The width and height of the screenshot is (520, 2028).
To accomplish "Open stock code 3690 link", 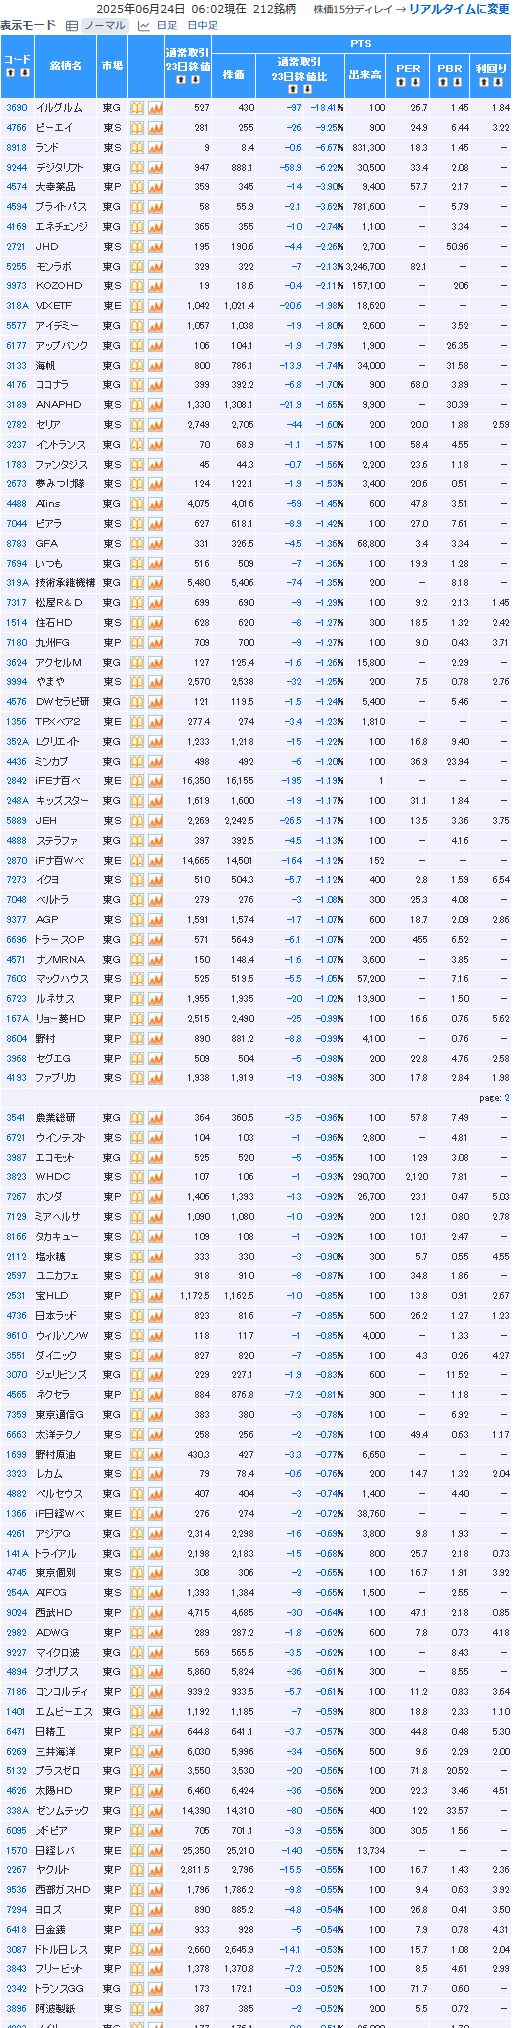I will click(16, 108).
